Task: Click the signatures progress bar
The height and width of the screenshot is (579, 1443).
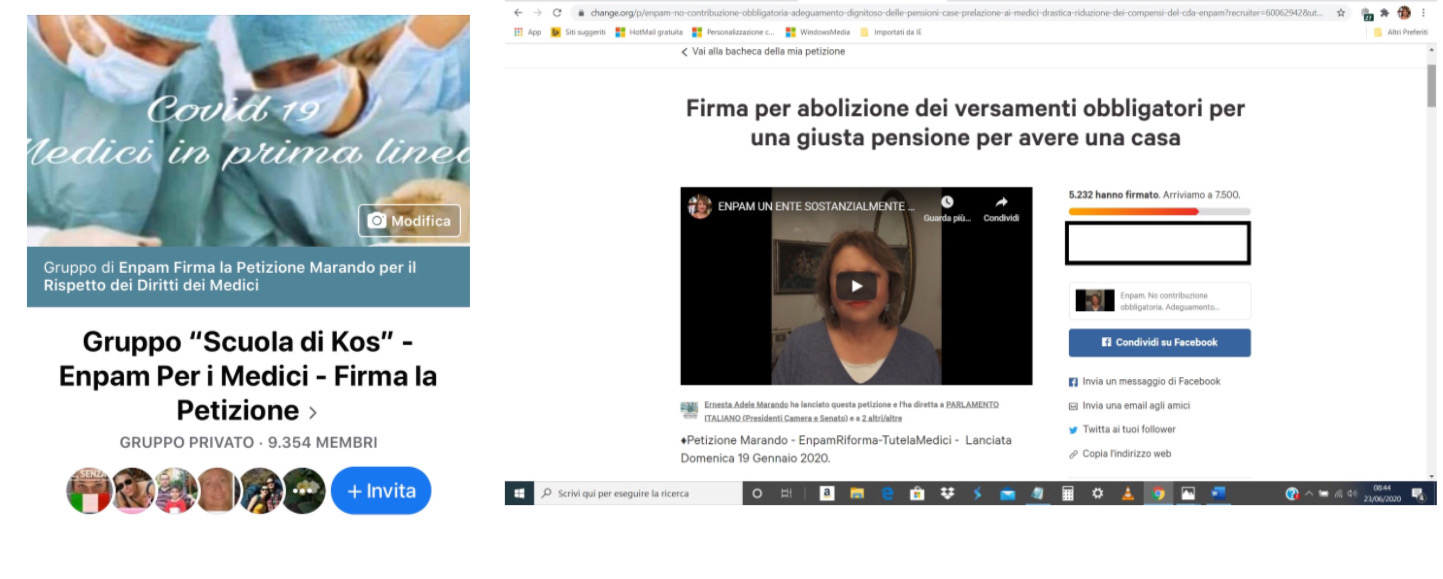Action: [x=1159, y=211]
